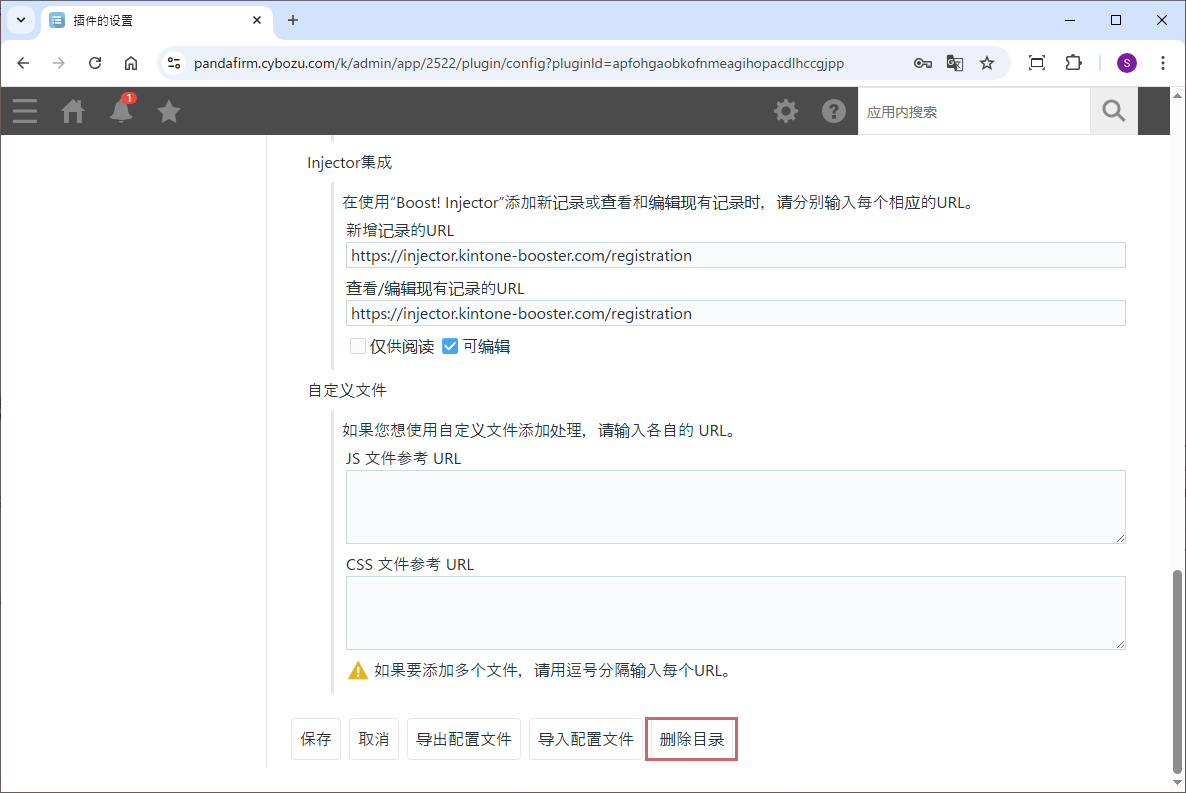Open the help question mark icon
The height and width of the screenshot is (793, 1186).
(834, 111)
